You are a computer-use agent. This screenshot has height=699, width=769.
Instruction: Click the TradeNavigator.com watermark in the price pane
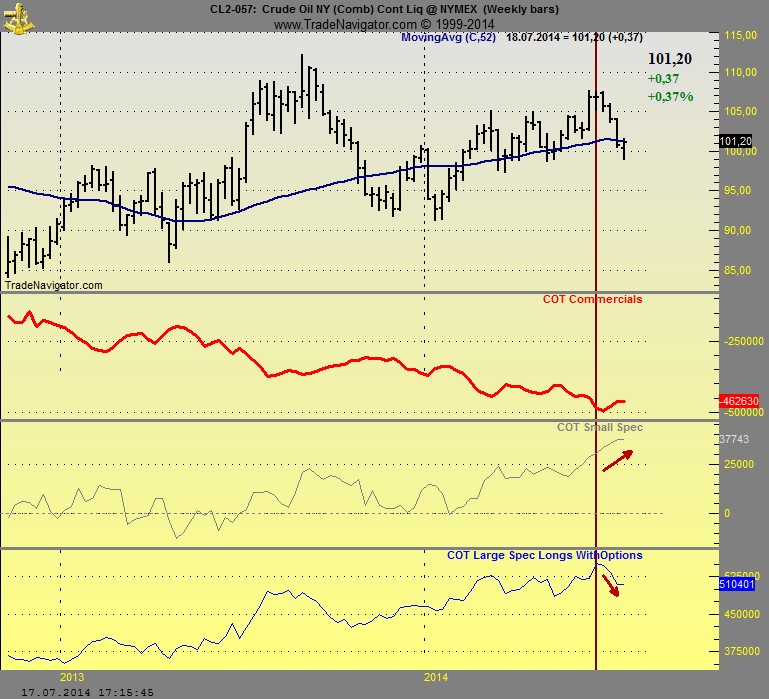point(54,285)
